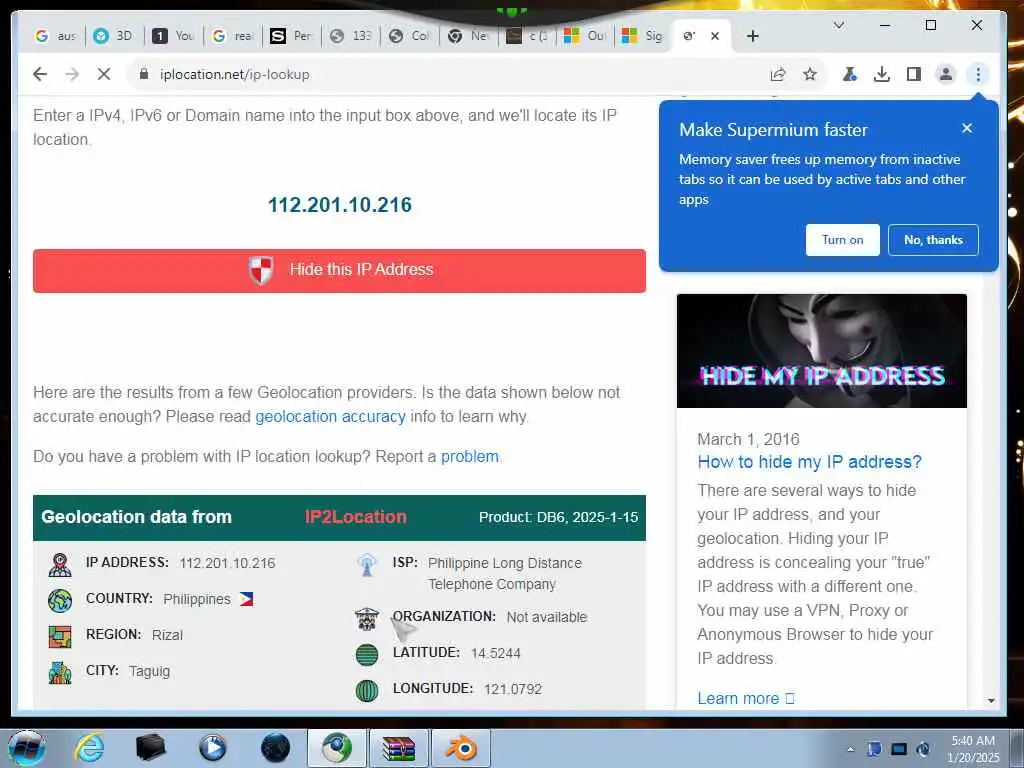The height and width of the screenshot is (768, 1024).
Task: Click the Philippines flag icon
Action: pos(246,599)
